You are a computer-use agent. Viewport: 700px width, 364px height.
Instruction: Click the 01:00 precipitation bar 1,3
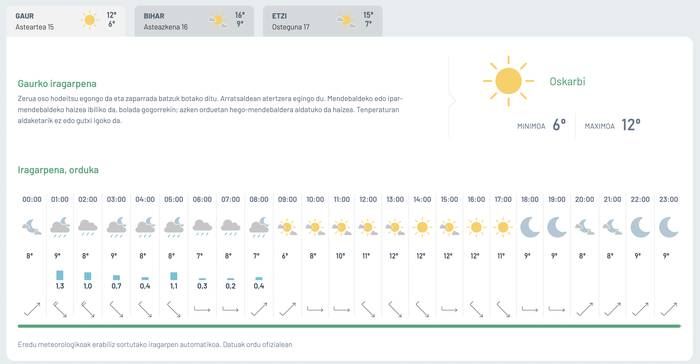coord(60,275)
